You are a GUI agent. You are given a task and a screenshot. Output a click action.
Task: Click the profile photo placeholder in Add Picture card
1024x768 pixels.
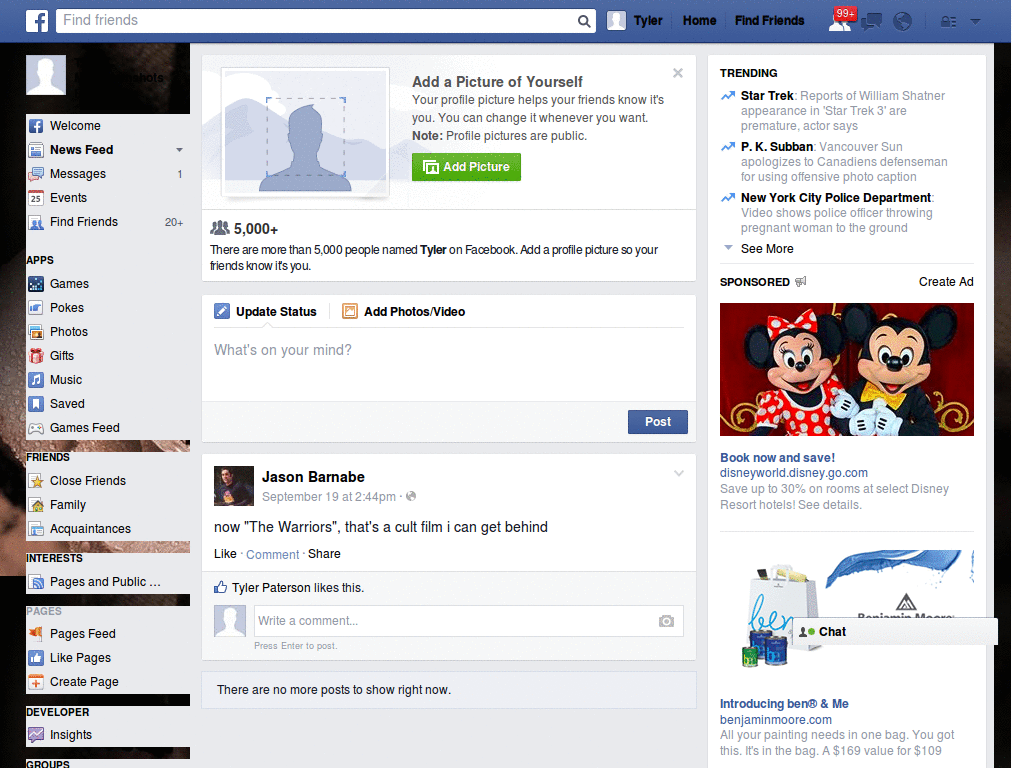coord(306,132)
